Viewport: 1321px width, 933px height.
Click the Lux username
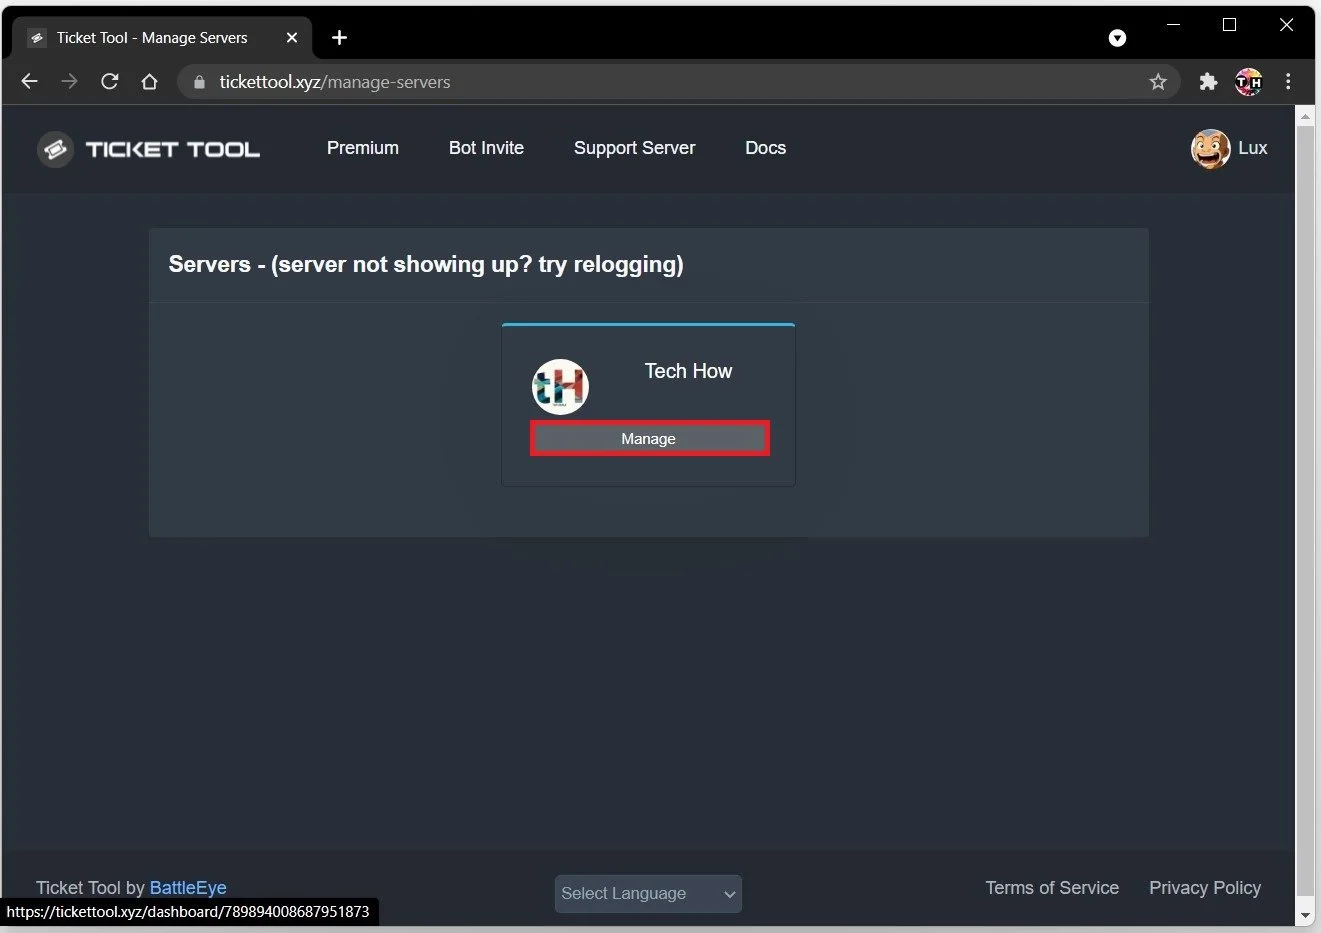point(1252,148)
